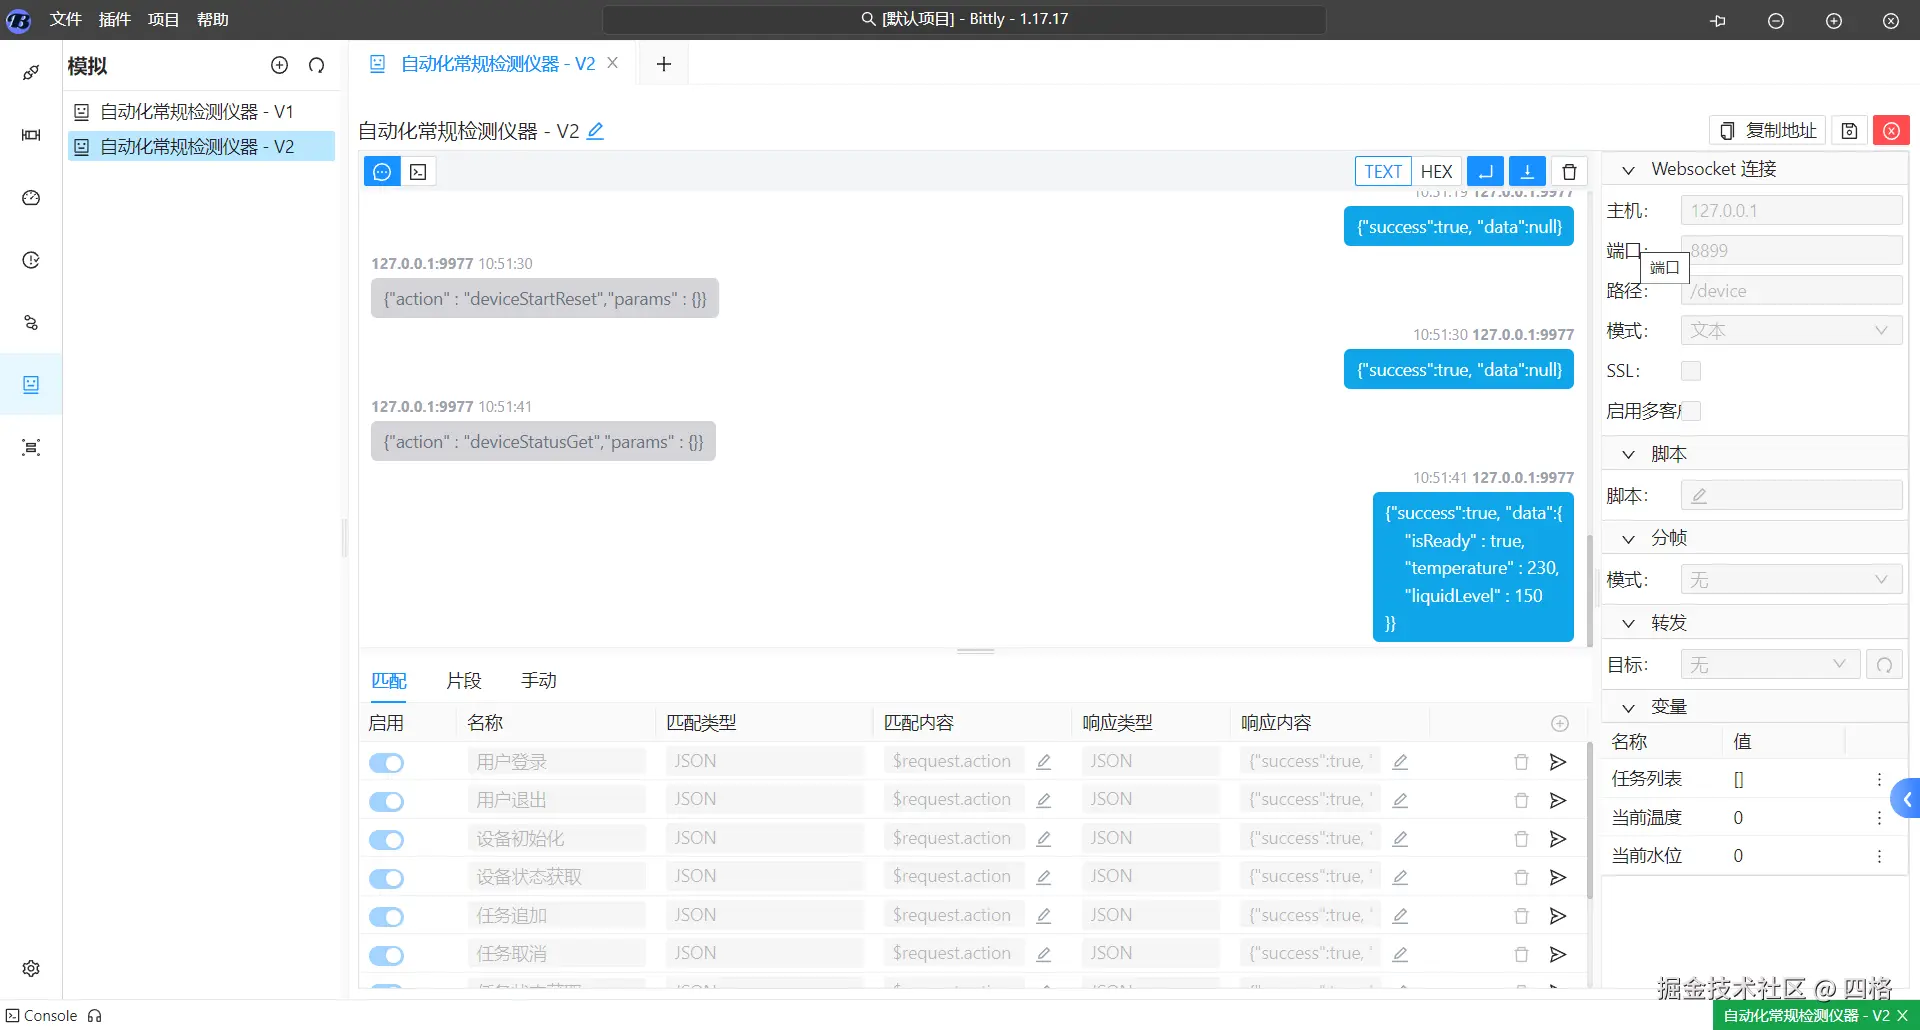Open the 文件 menu
This screenshot has height=1030, width=1920.
pos(66,19)
